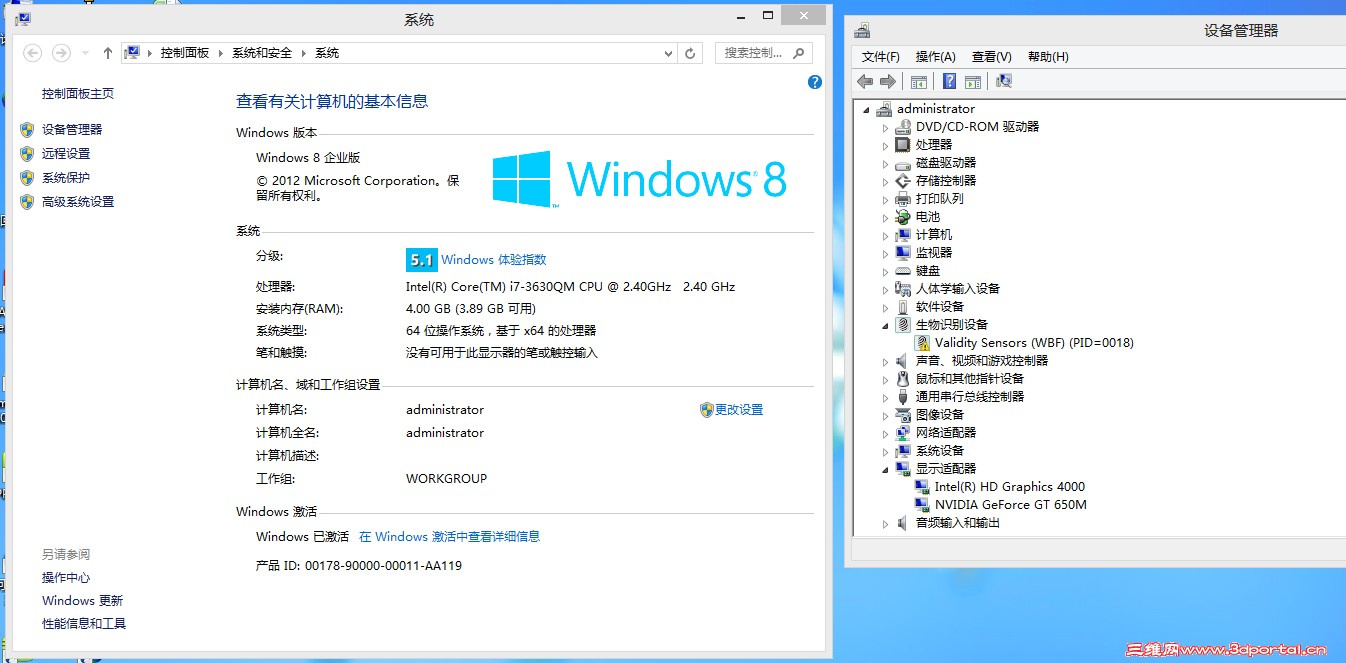Collapse administrator root node in device tree

tap(866, 110)
